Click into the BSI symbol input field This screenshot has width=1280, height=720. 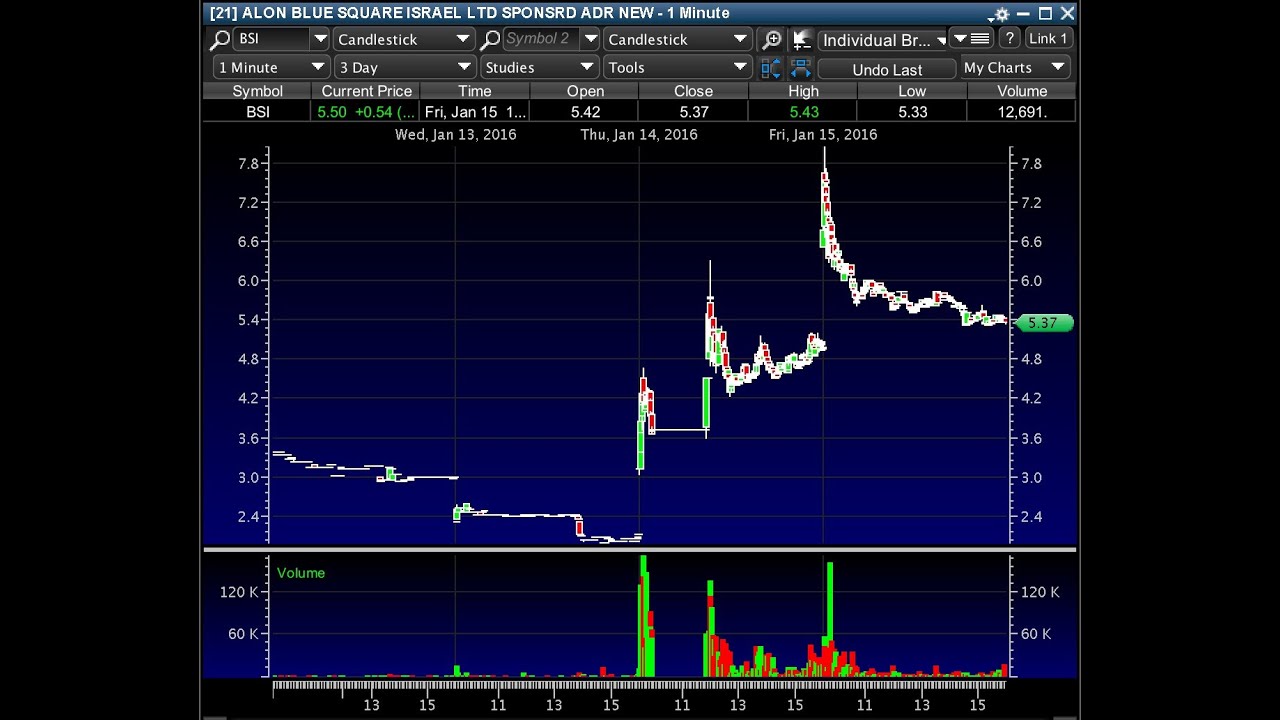tap(271, 39)
